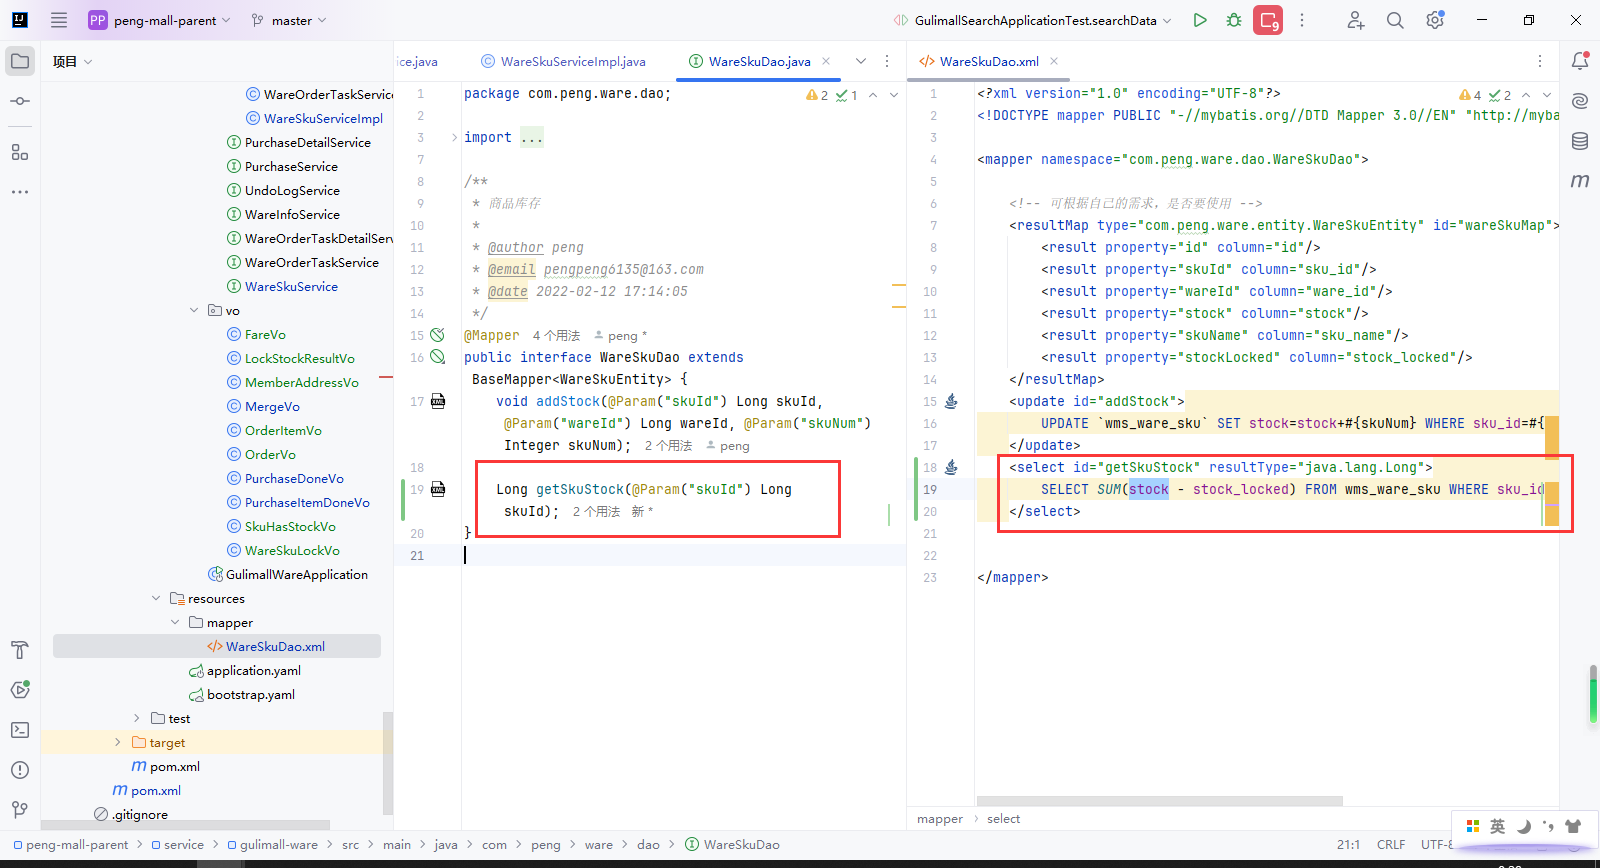Viewport: 1600px width, 868px height.
Task: Open peng-mall-parent project dropdown
Action: 160,20
